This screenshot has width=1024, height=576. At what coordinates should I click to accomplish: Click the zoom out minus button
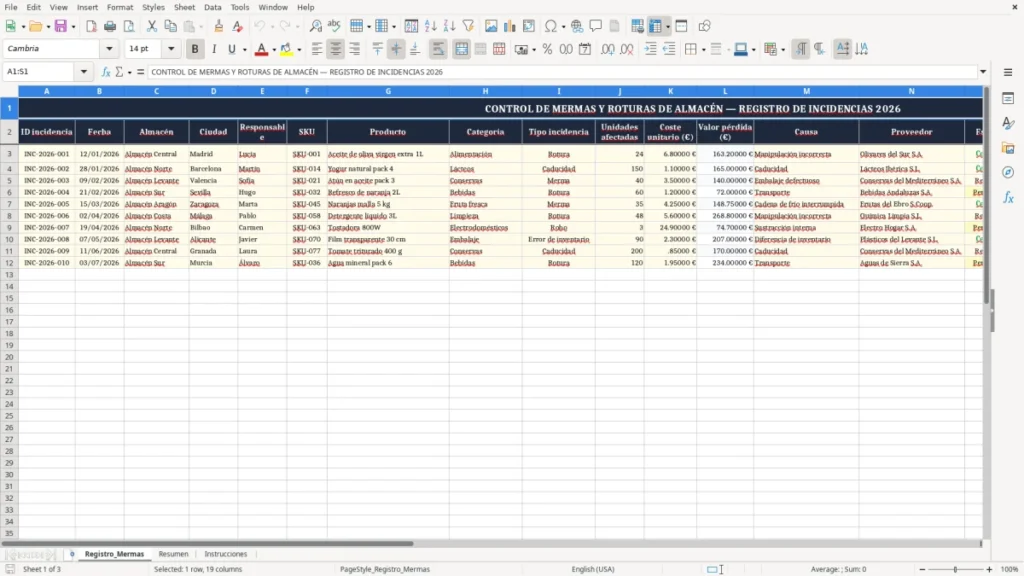pyautogui.click(x=922, y=569)
